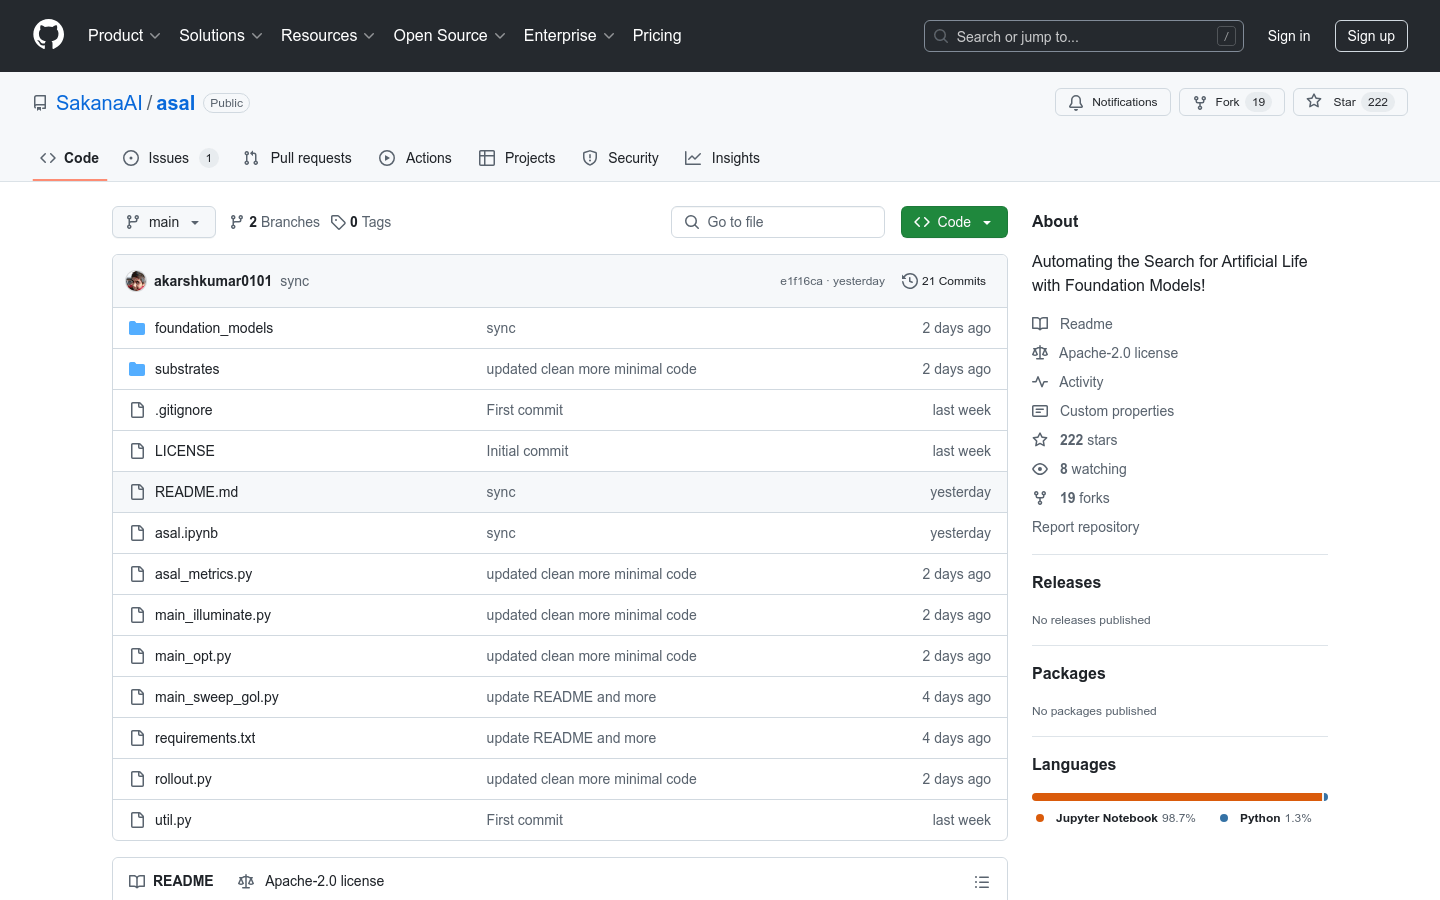Screen dimensions: 1440x900
Task: View the 21 Commits history
Action: (x=944, y=281)
